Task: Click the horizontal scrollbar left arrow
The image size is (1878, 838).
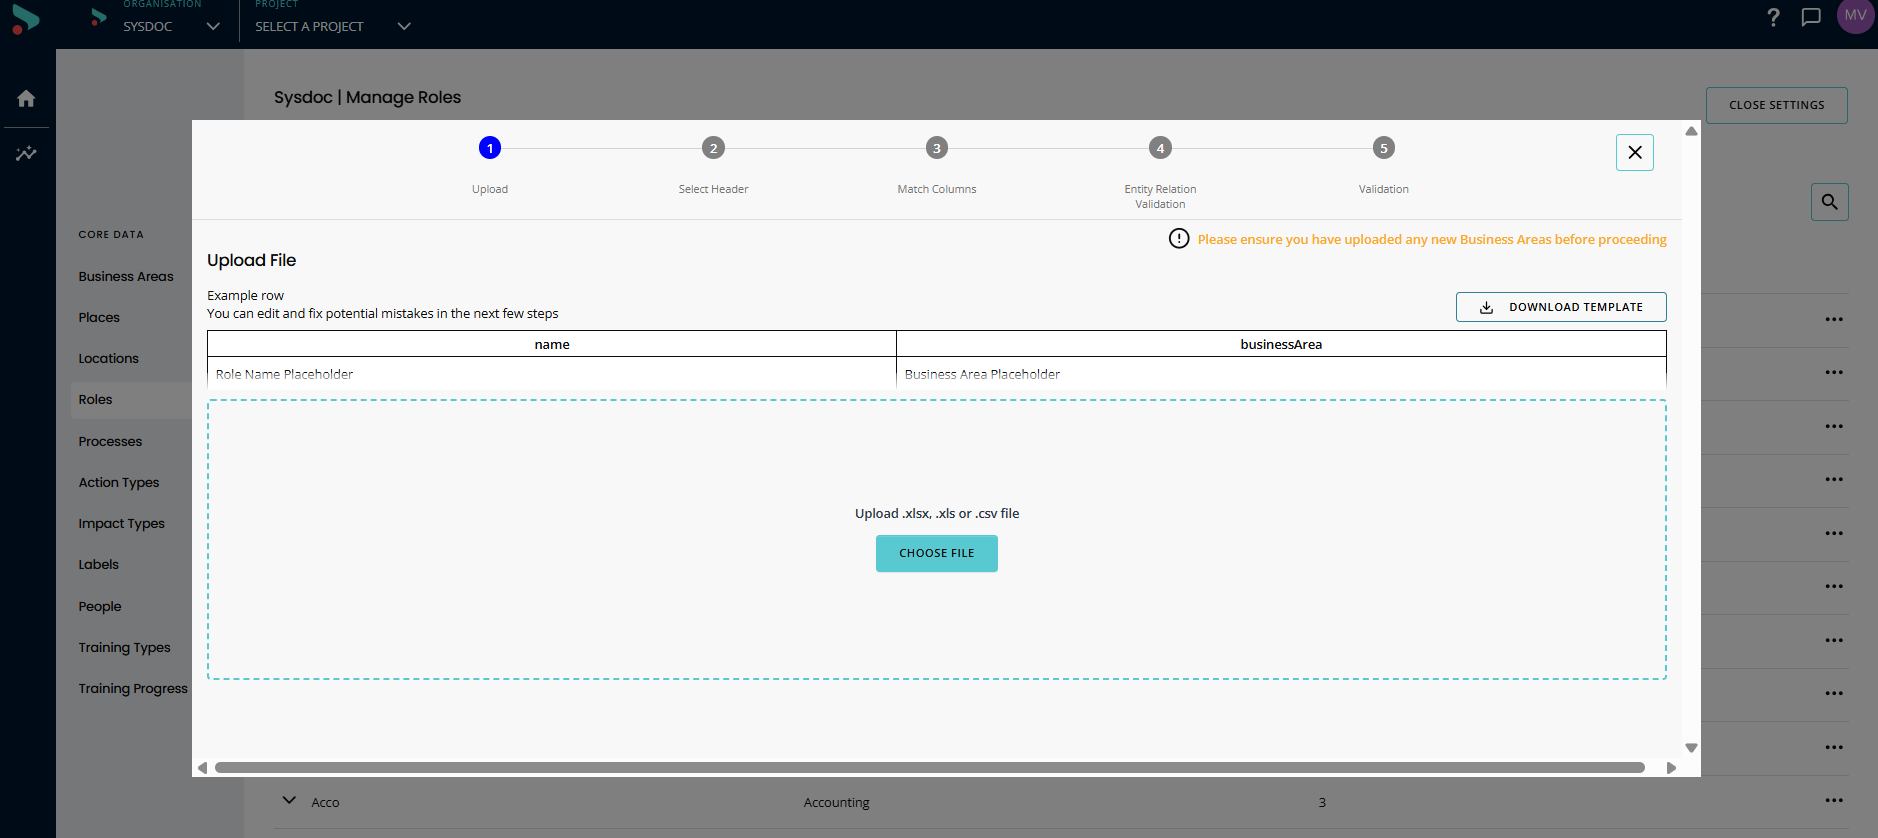Action: pyautogui.click(x=203, y=768)
